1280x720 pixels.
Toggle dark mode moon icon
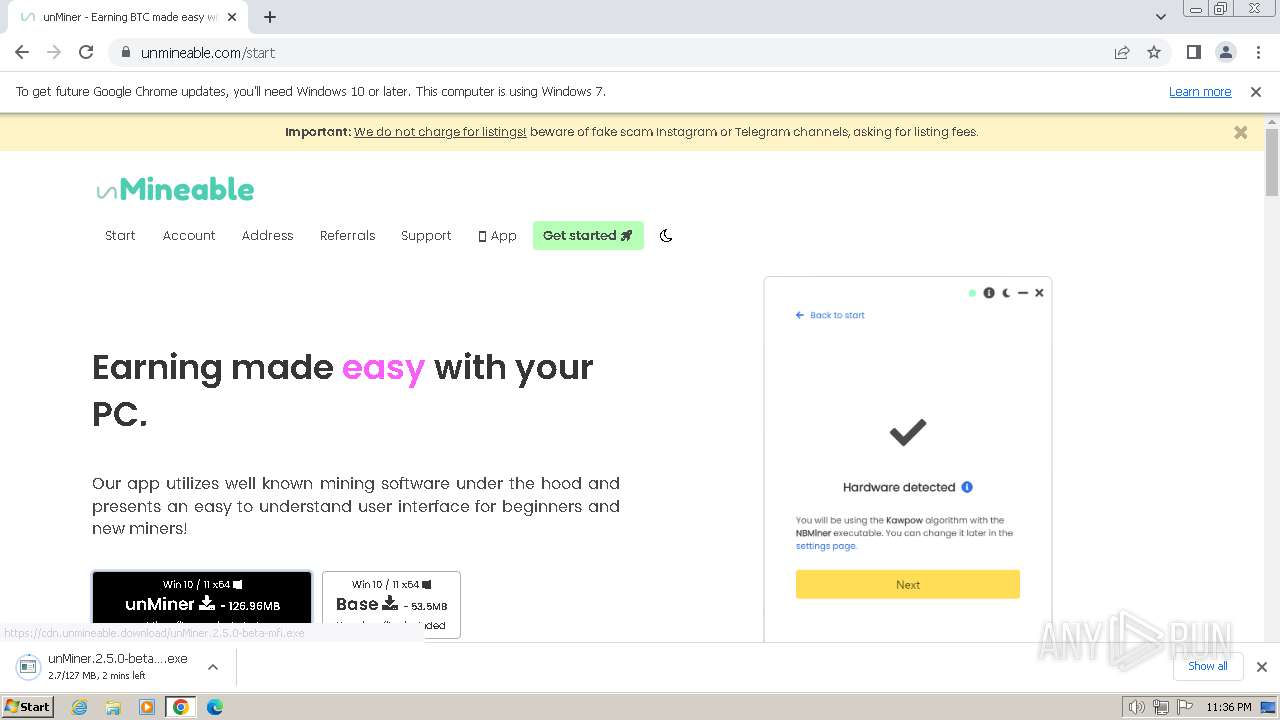point(666,236)
